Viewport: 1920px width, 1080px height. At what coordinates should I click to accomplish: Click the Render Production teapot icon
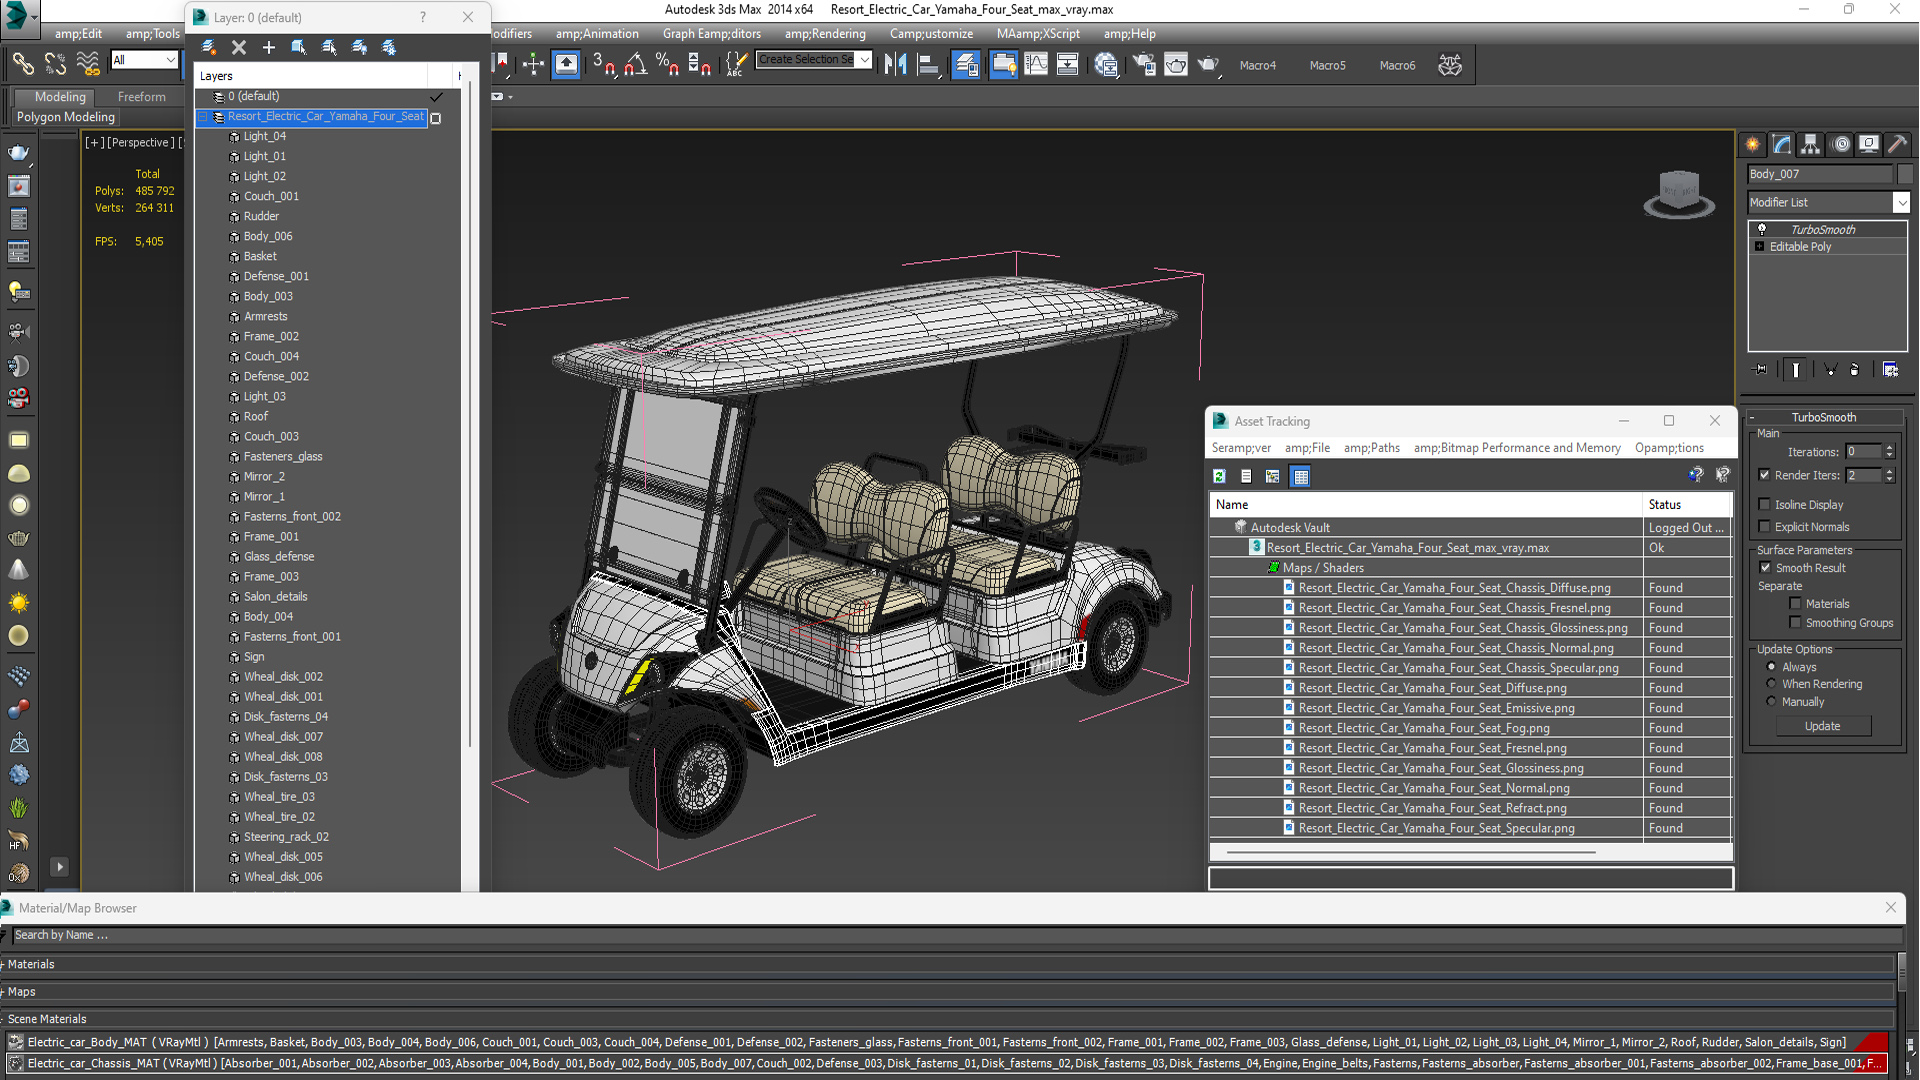(1208, 65)
